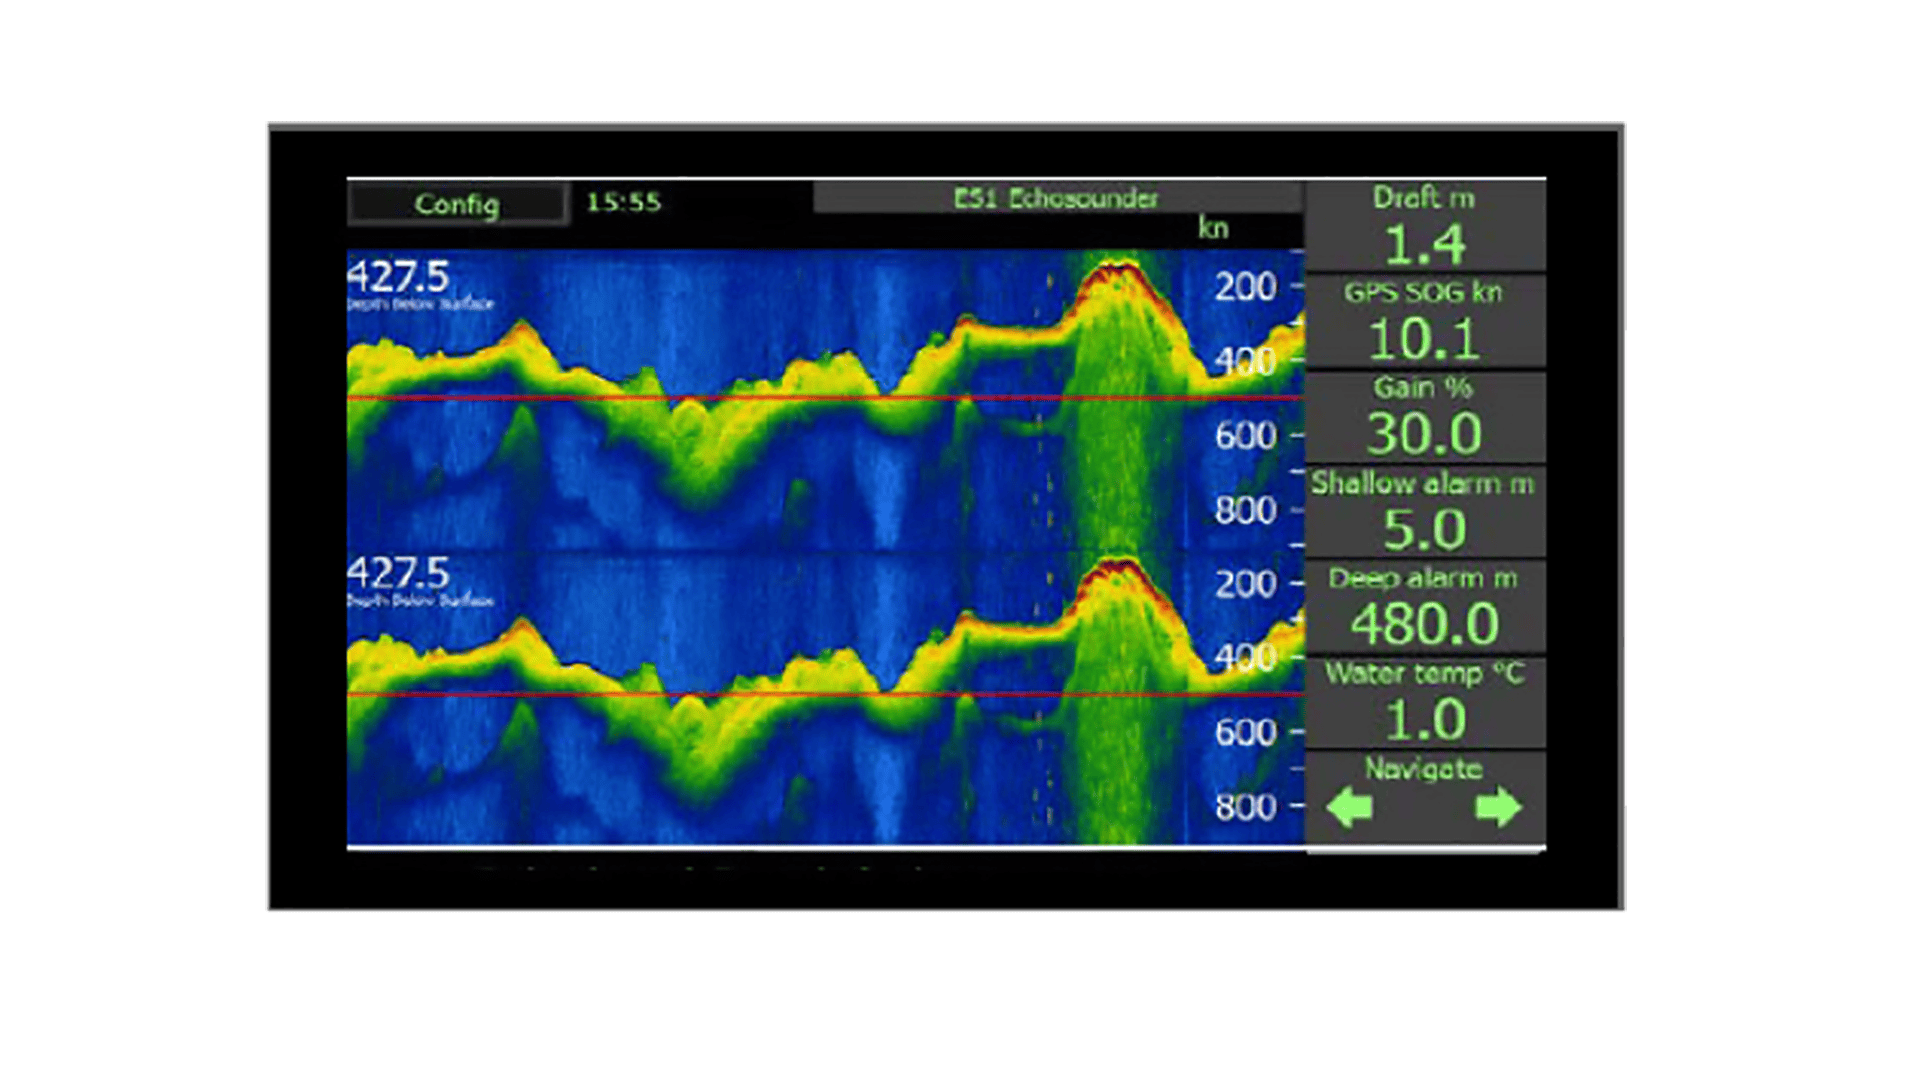The image size is (1920, 1080).
Task: Adjust the Gain % setting panel
Action: (x=1424, y=416)
